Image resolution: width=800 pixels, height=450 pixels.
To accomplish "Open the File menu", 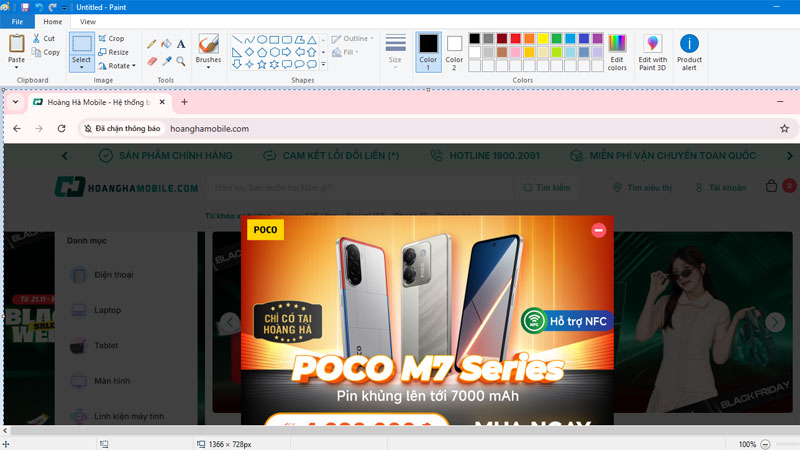I will [x=17, y=21].
